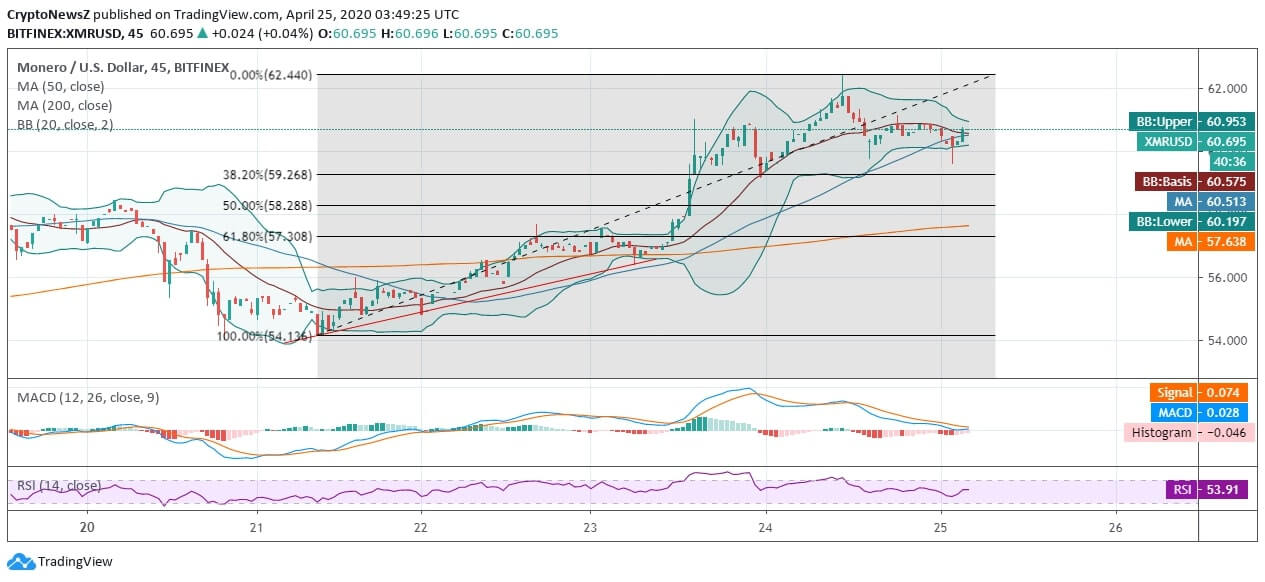The width and height of the screenshot is (1265, 582).
Task: Click the orange MA 57.638 label
Action: (x=1210, y=242)
